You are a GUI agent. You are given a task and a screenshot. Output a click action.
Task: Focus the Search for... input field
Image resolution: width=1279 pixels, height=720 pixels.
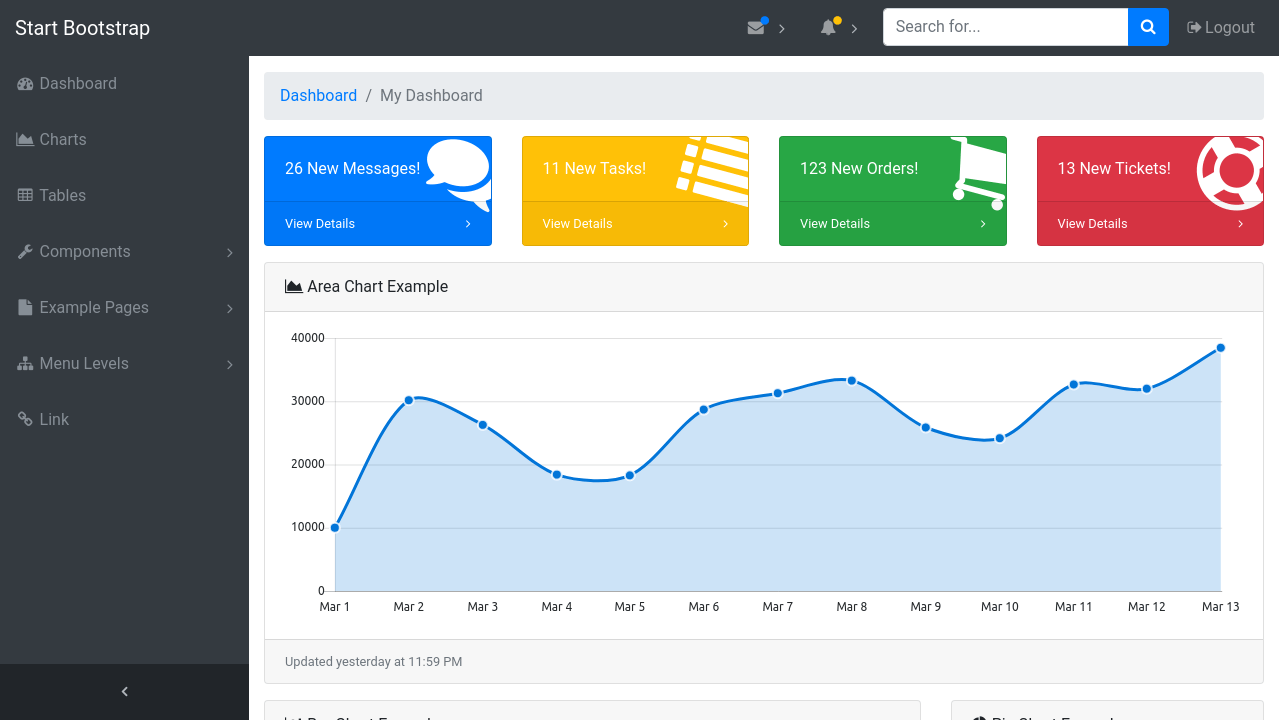1005,28
